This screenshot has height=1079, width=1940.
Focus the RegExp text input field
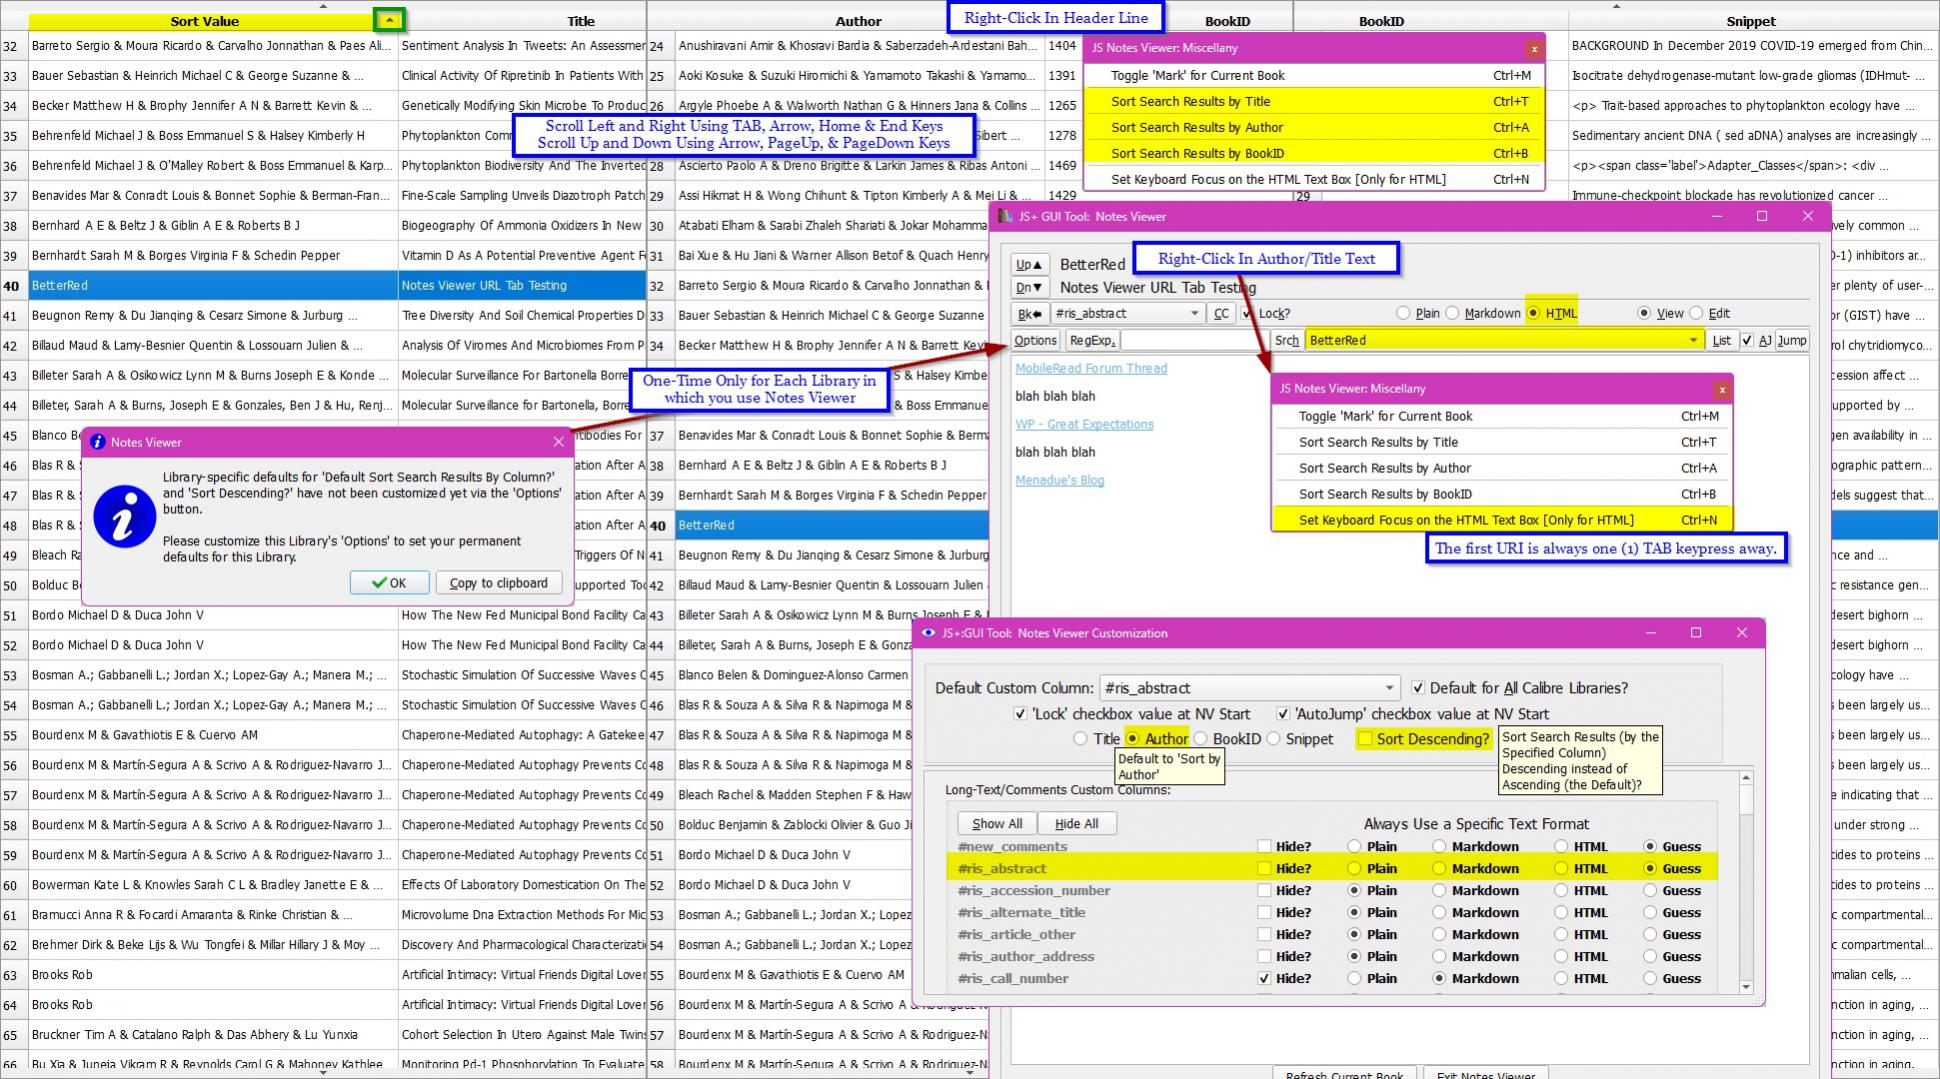1193,341
